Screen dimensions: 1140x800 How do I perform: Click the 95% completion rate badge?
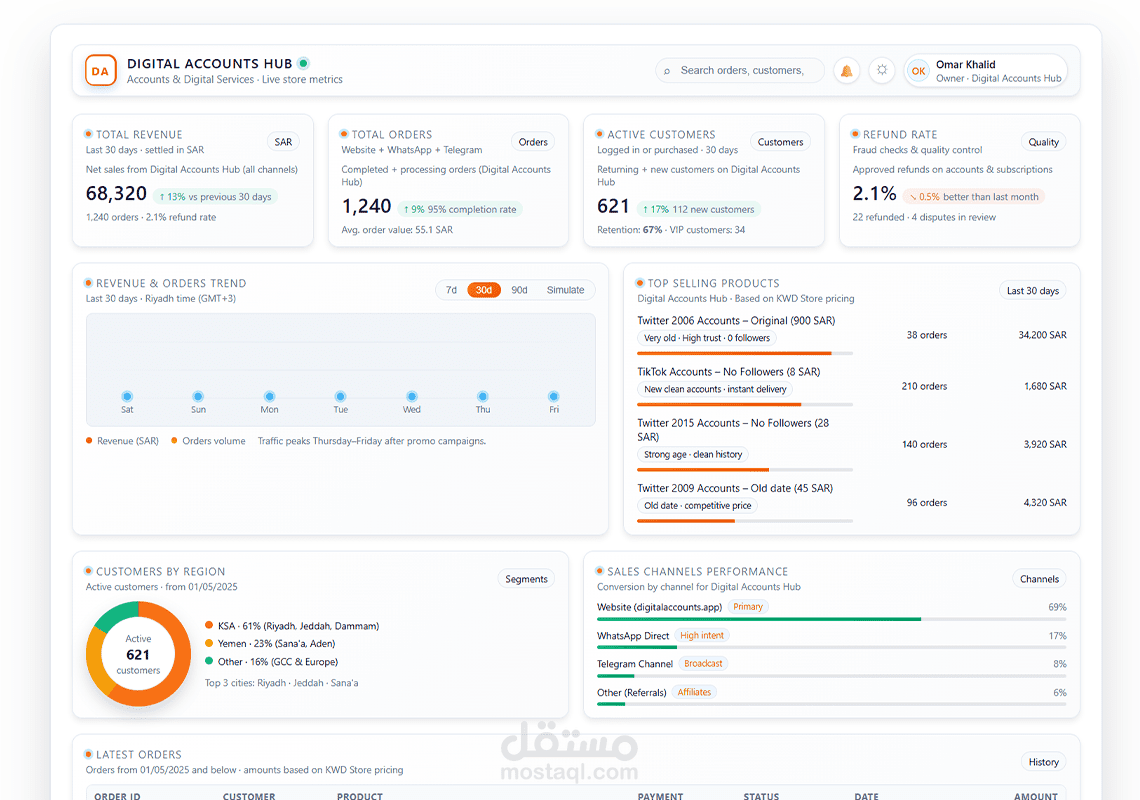(459, 209)
